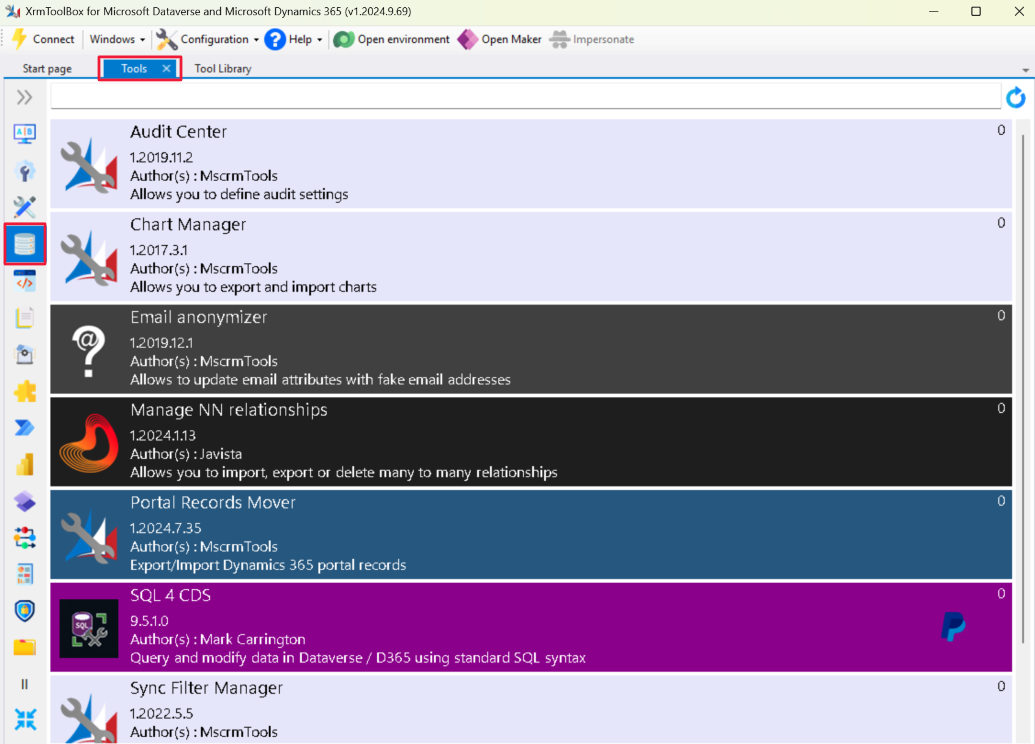Select the yellow folder category icon

(24, 648)
